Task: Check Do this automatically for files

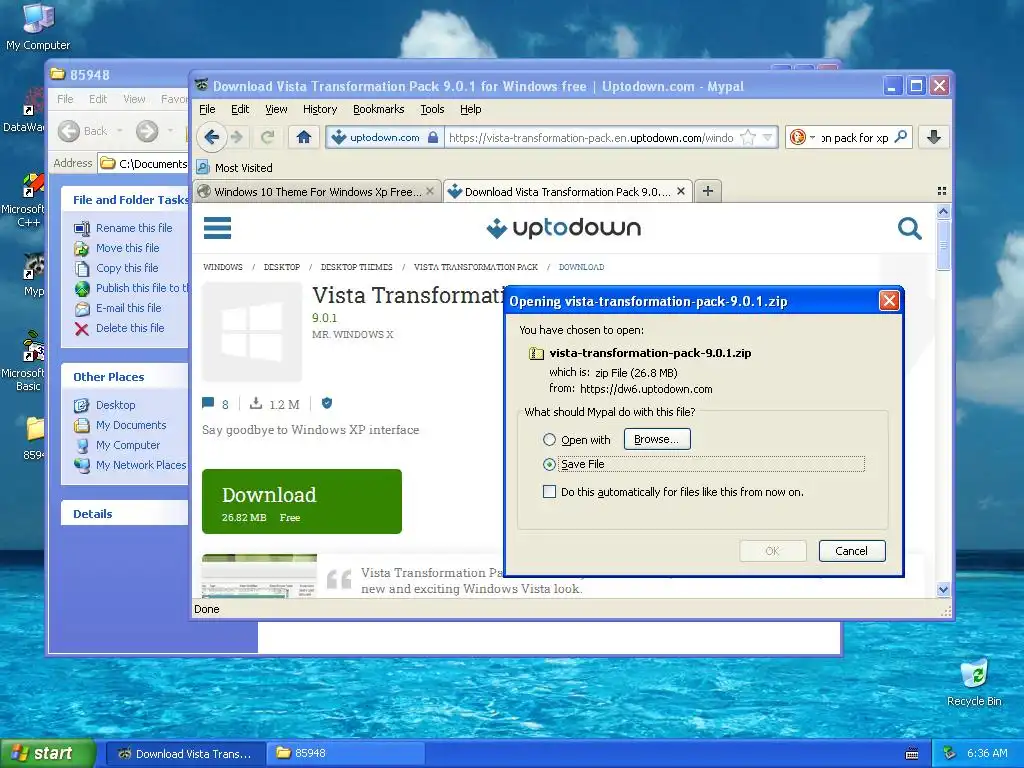Action: [549, 492]
